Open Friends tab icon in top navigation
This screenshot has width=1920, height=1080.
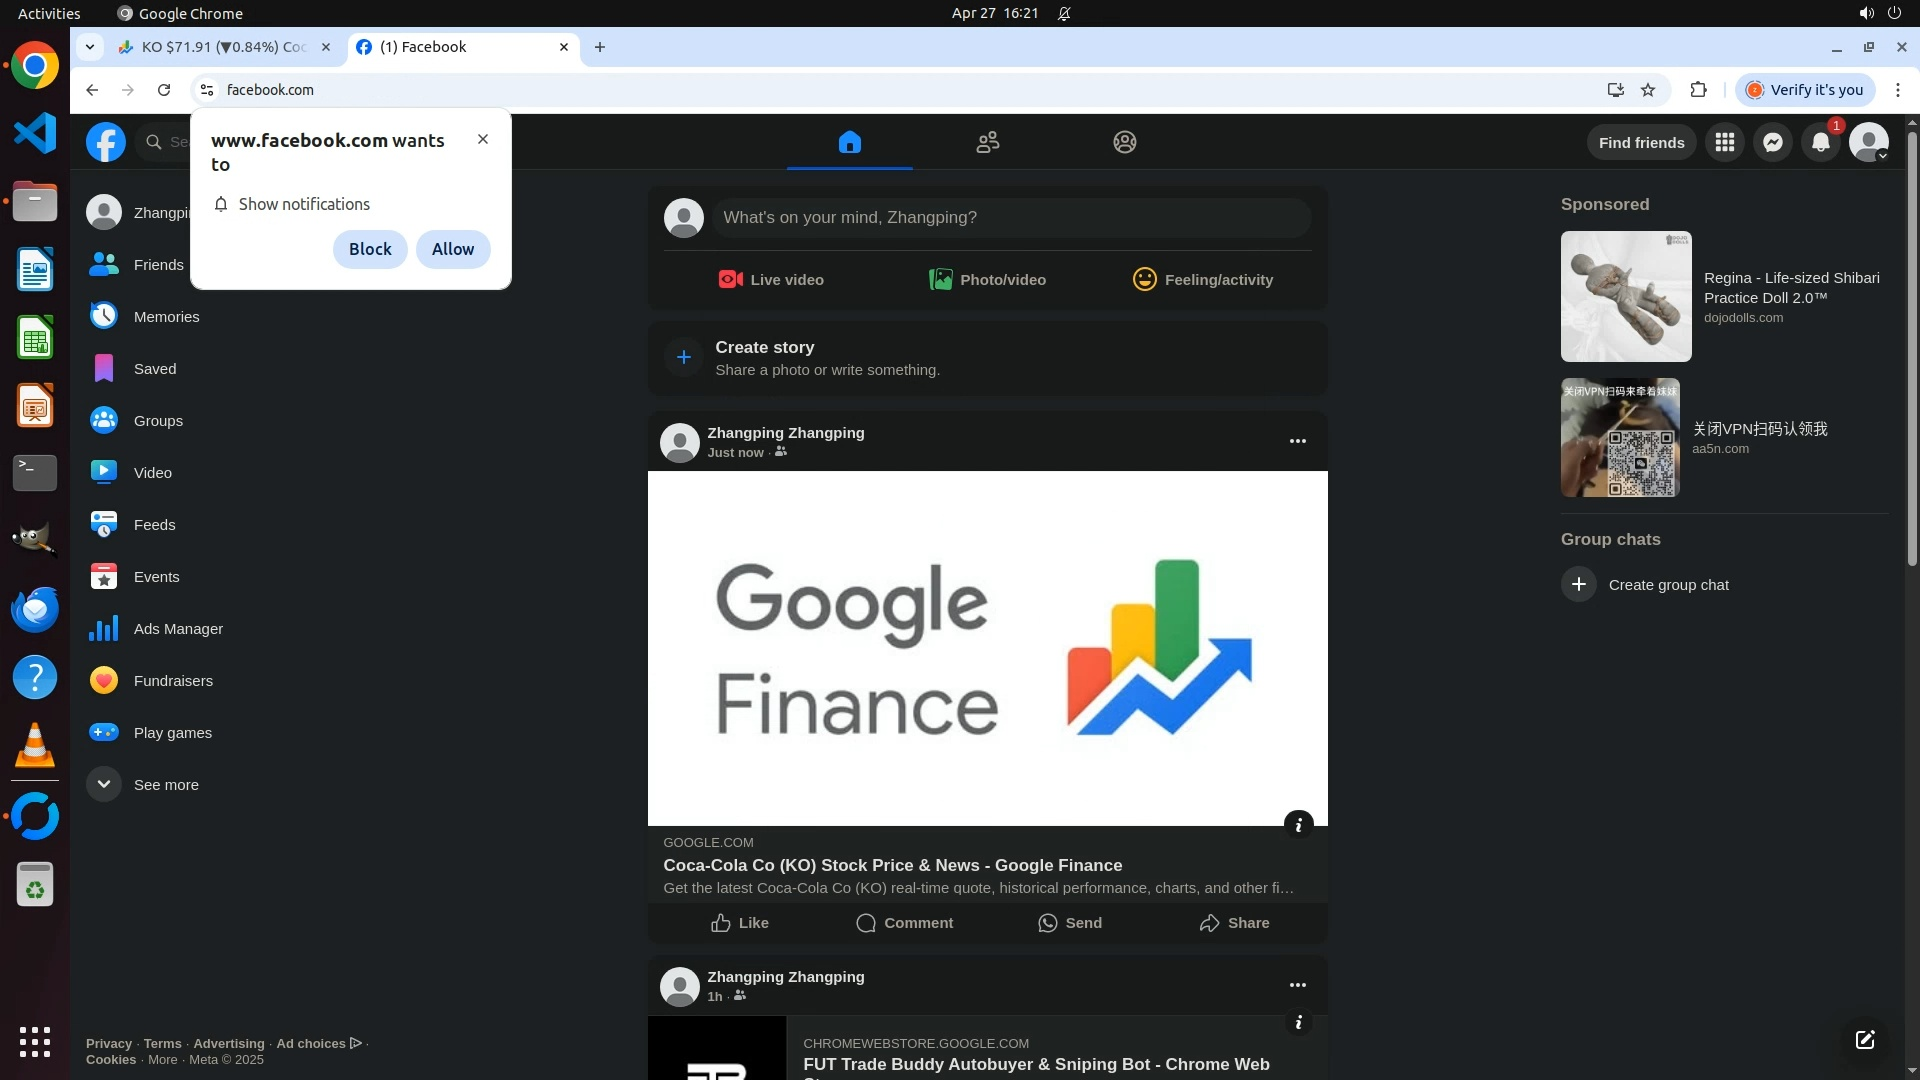(987, 143)
